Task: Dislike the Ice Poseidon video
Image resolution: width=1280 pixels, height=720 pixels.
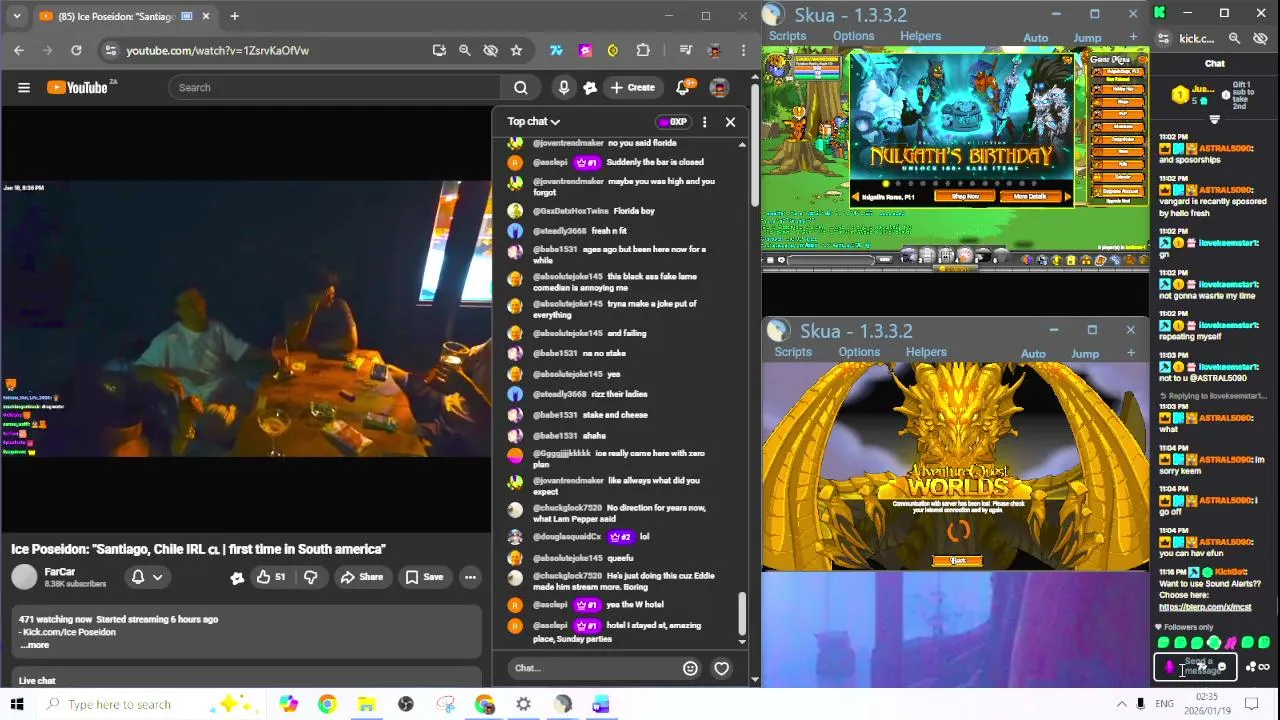Action: (311, 577)
